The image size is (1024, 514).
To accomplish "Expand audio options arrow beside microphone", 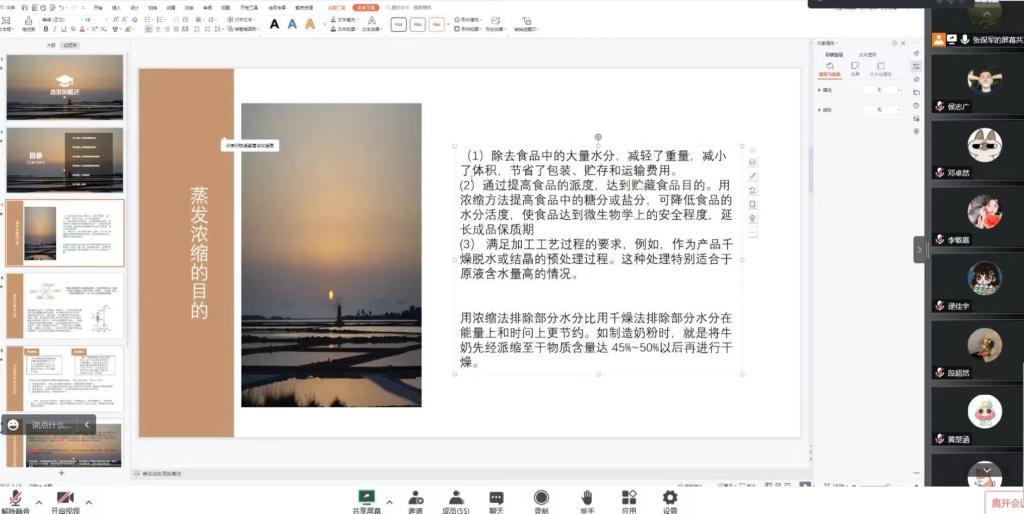I will pyautogui.click(x=39, y=501).
